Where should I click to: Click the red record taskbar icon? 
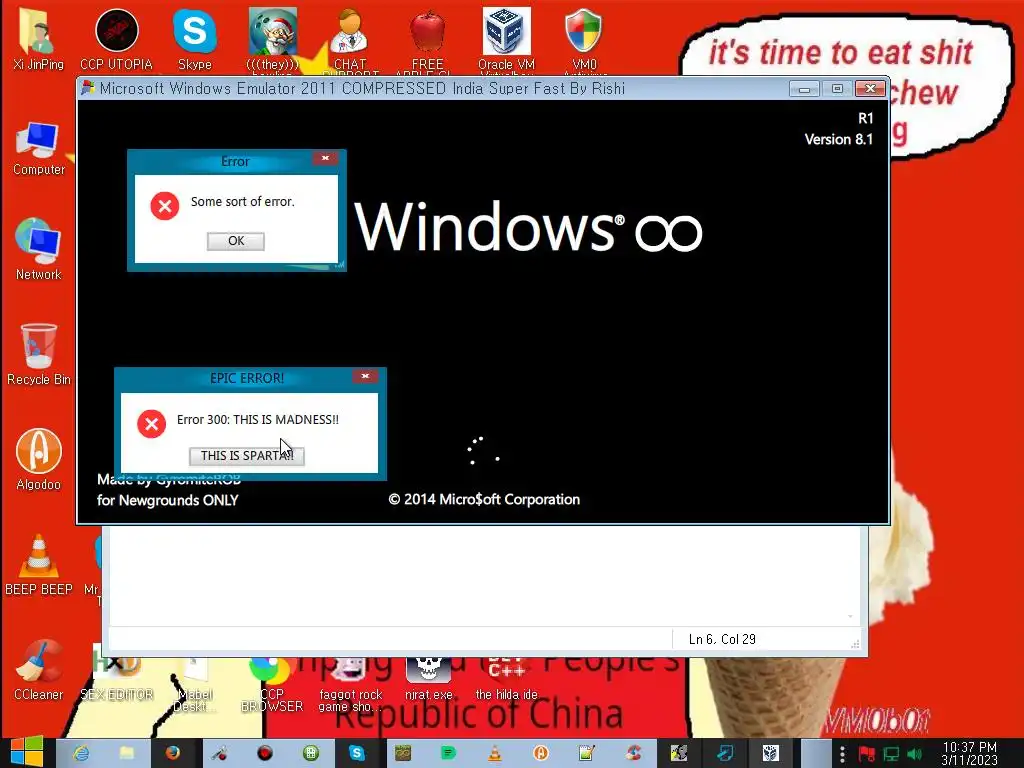tap(264, 753)
